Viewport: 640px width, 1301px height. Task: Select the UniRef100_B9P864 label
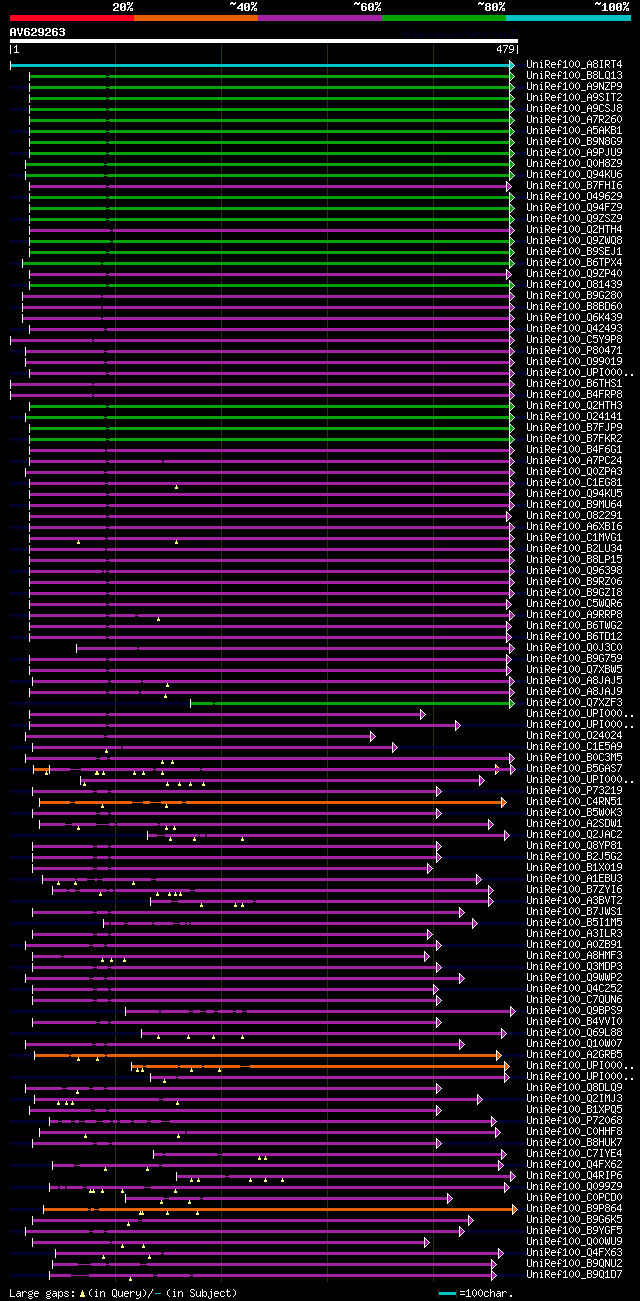pyautogui.click(x=574, y=1208)
